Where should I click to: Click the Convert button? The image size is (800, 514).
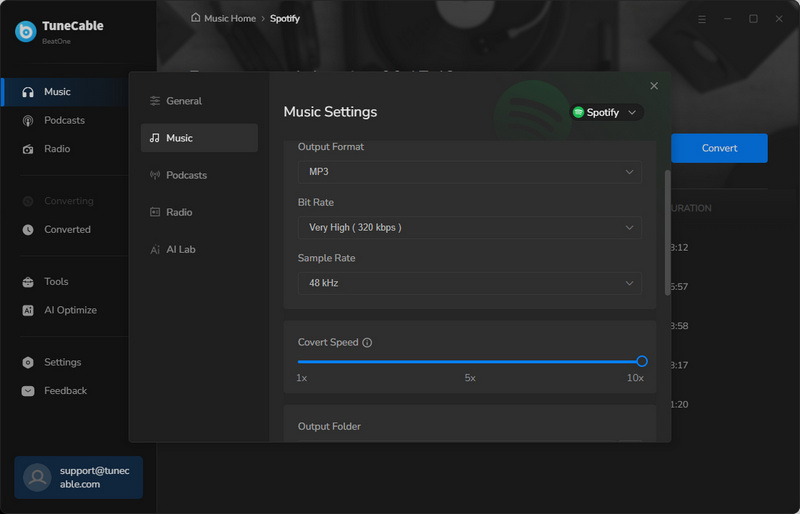click(x=719, y=149)
